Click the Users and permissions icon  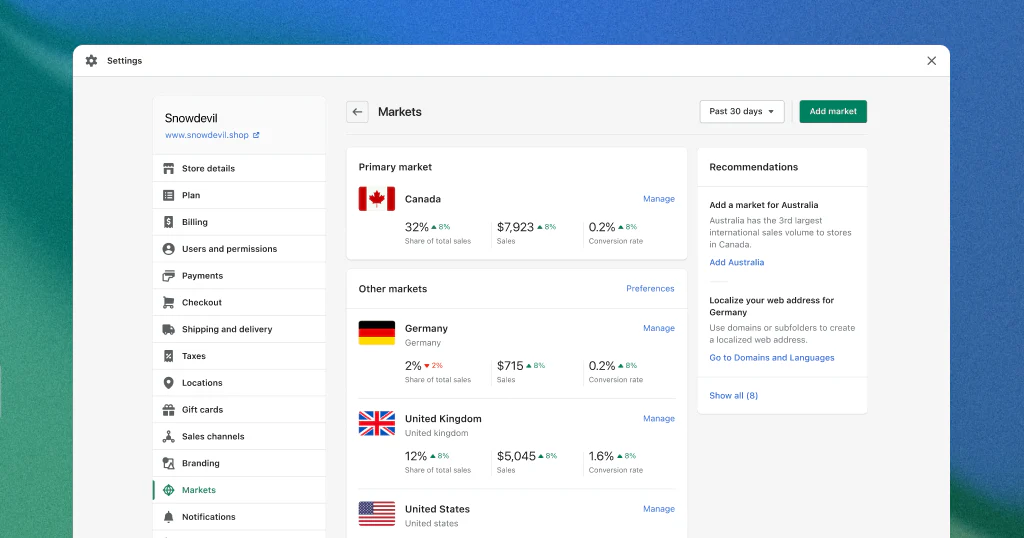click(168, 249)
